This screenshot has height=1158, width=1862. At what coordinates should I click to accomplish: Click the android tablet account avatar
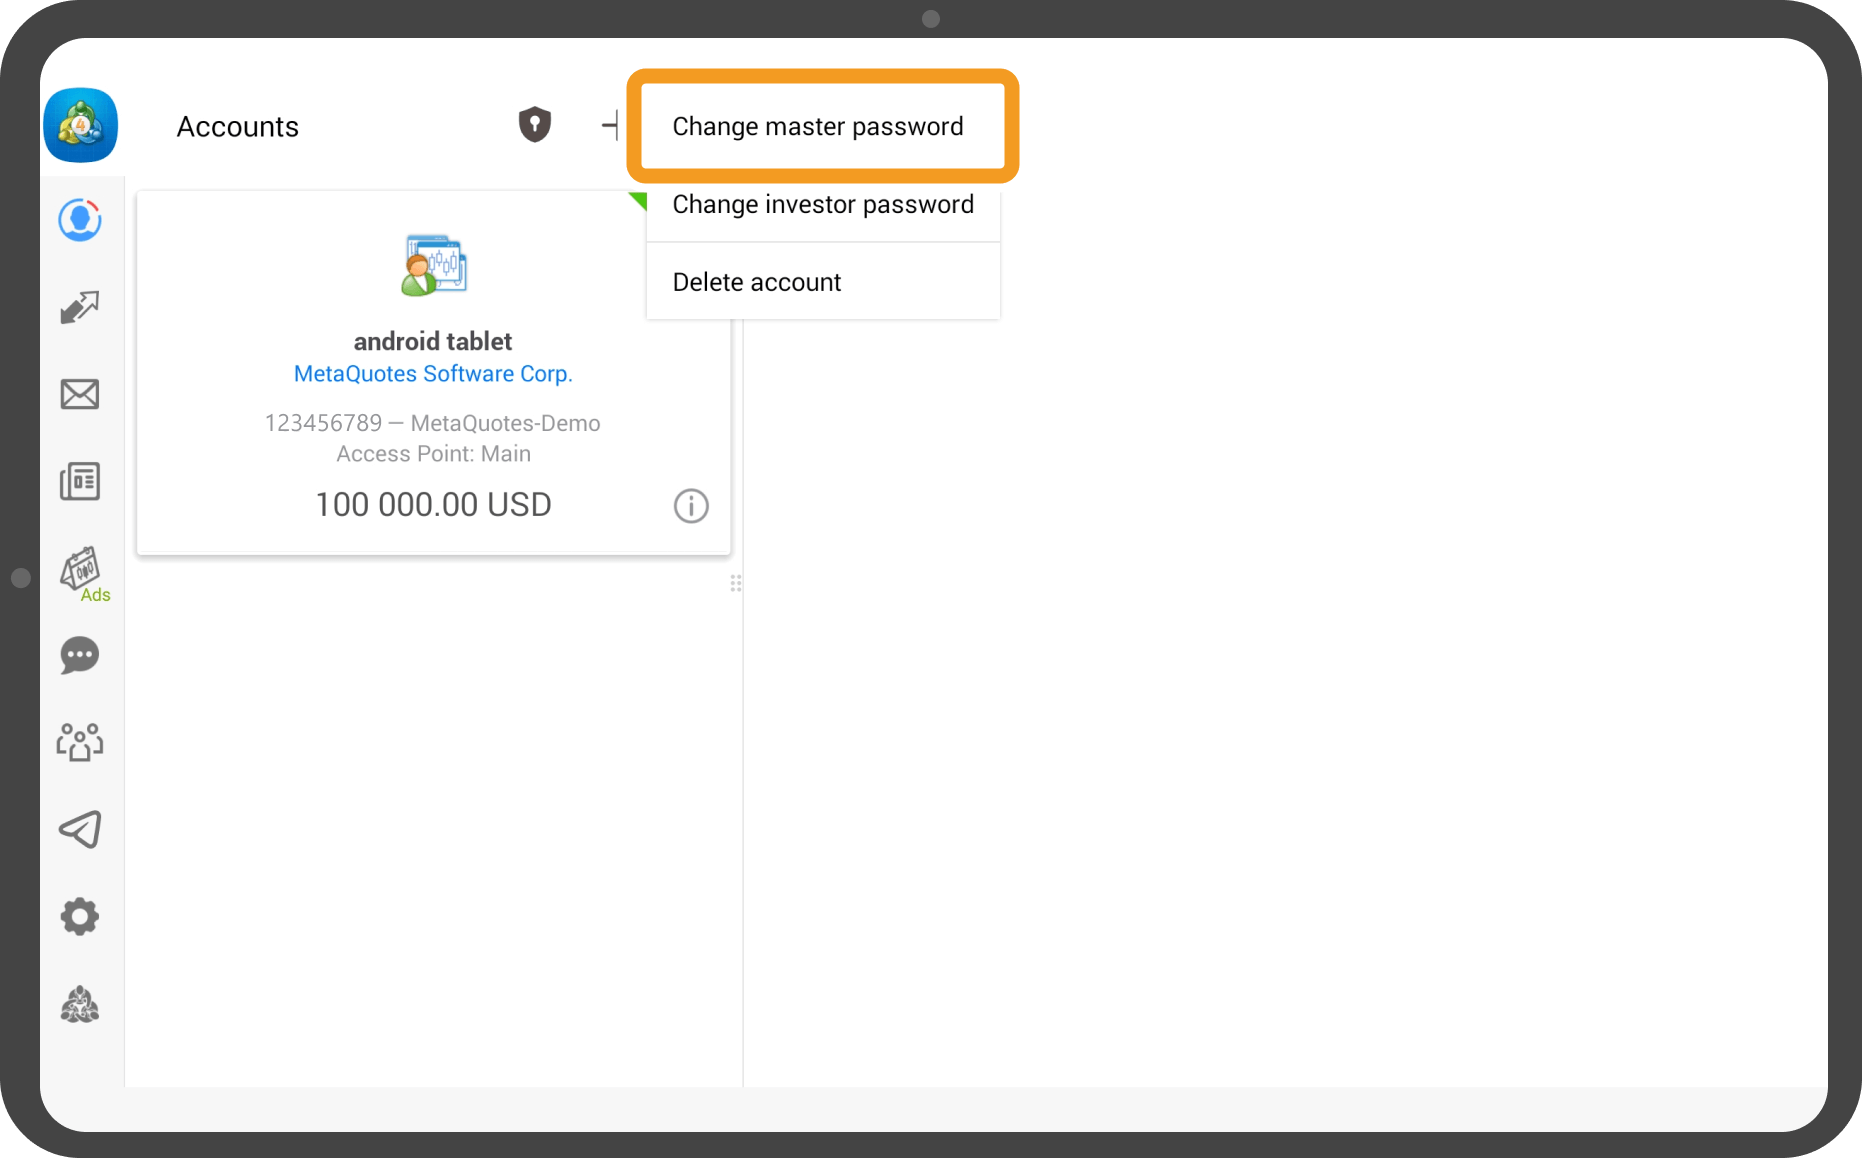pyautogui.click(x=434, y=265)
